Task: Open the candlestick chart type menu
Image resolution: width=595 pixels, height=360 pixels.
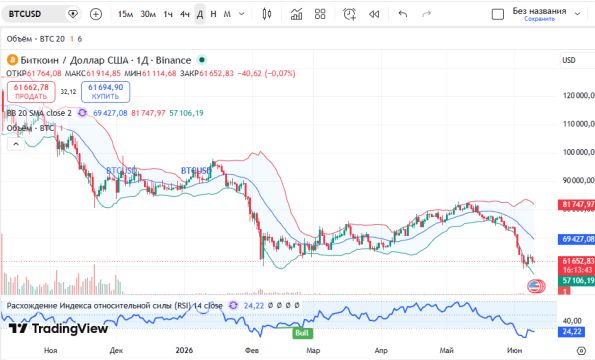Action: pyautogui.click(x=267, y=14)
